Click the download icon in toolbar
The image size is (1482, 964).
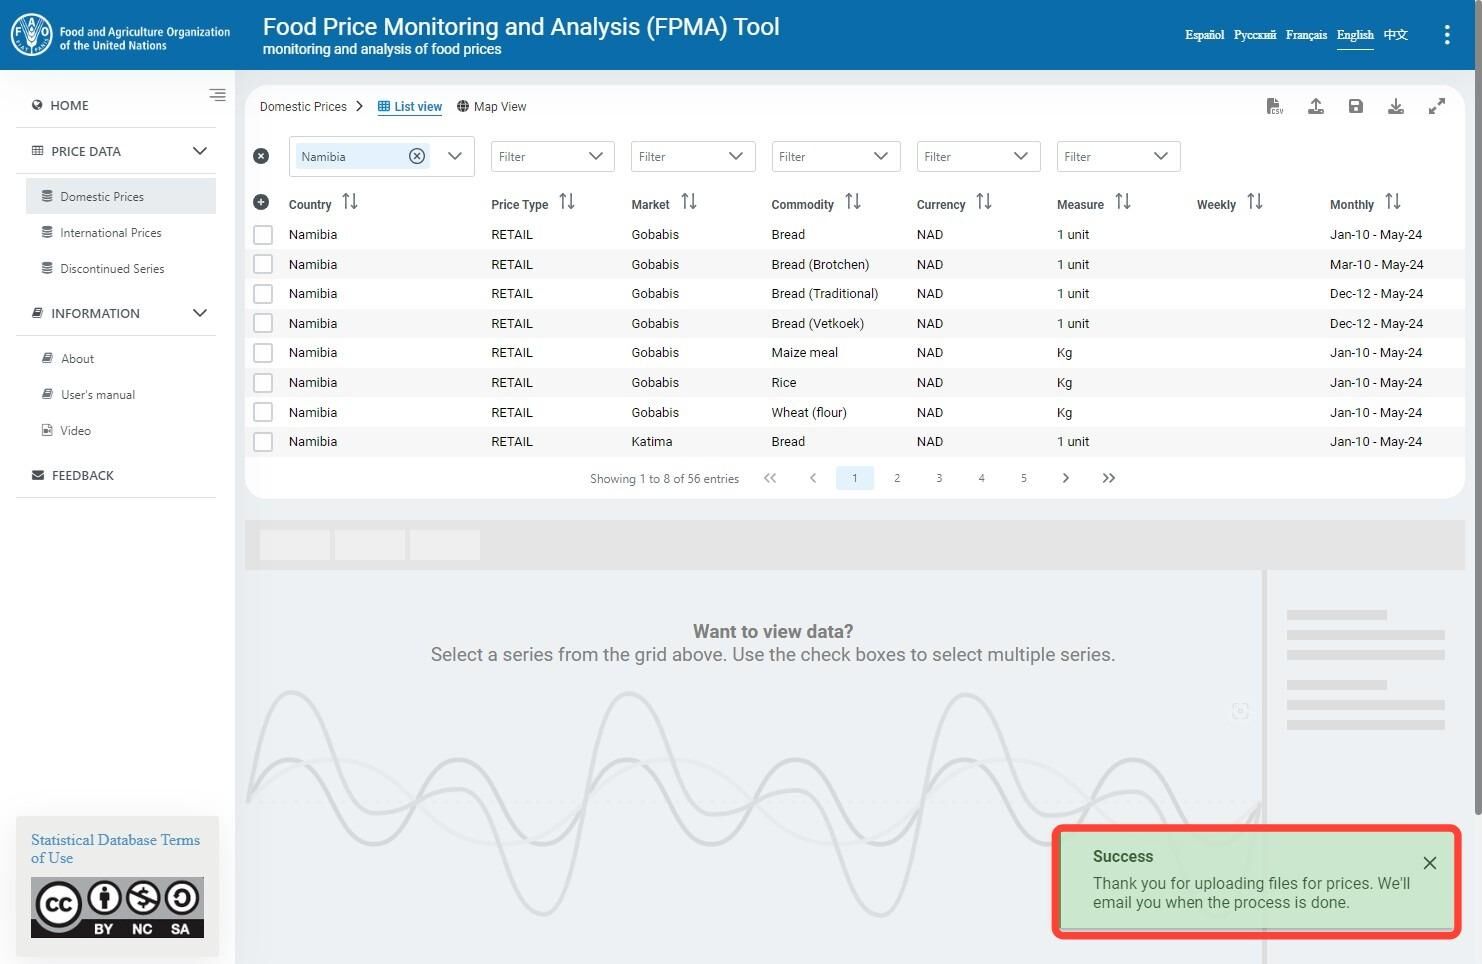[x=1396, y=106]
